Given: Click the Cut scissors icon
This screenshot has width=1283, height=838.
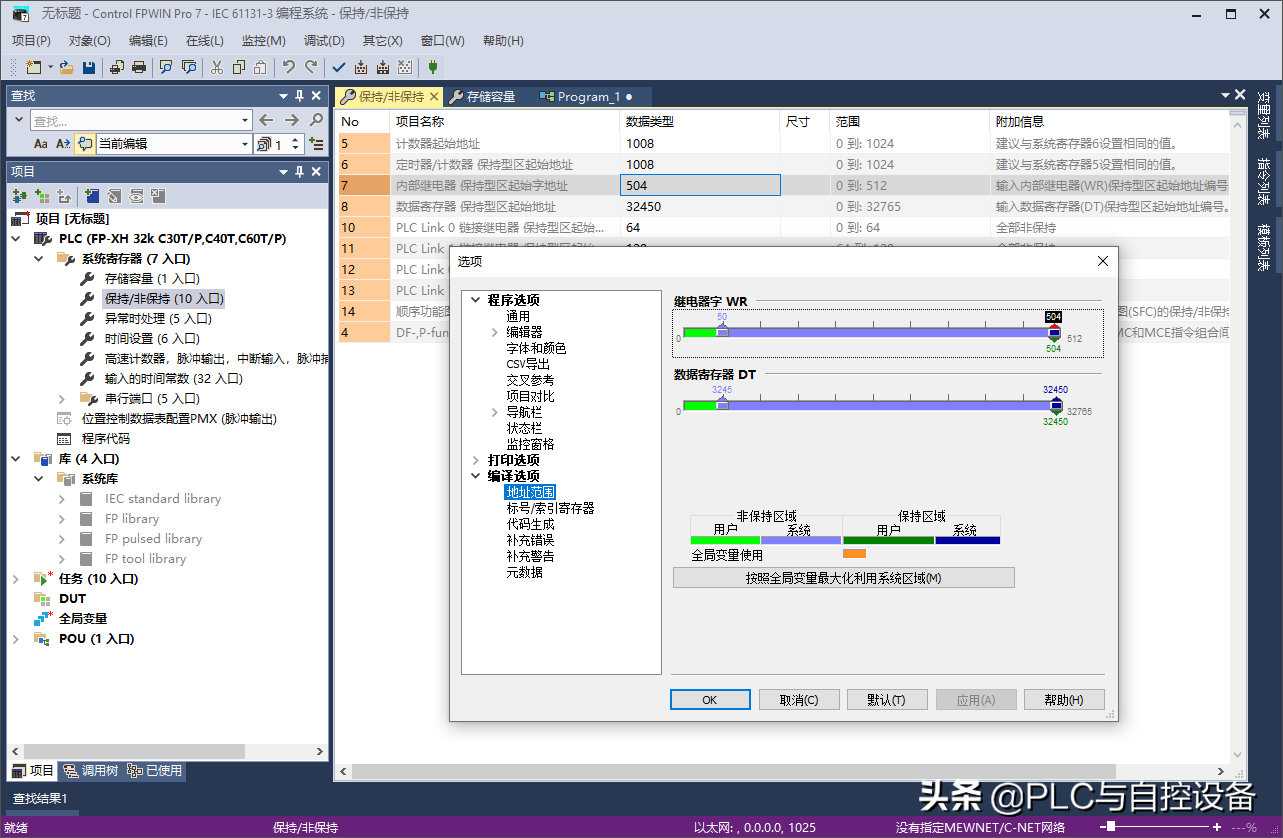Looking at the screenshot, I should [x=216, y=67].
